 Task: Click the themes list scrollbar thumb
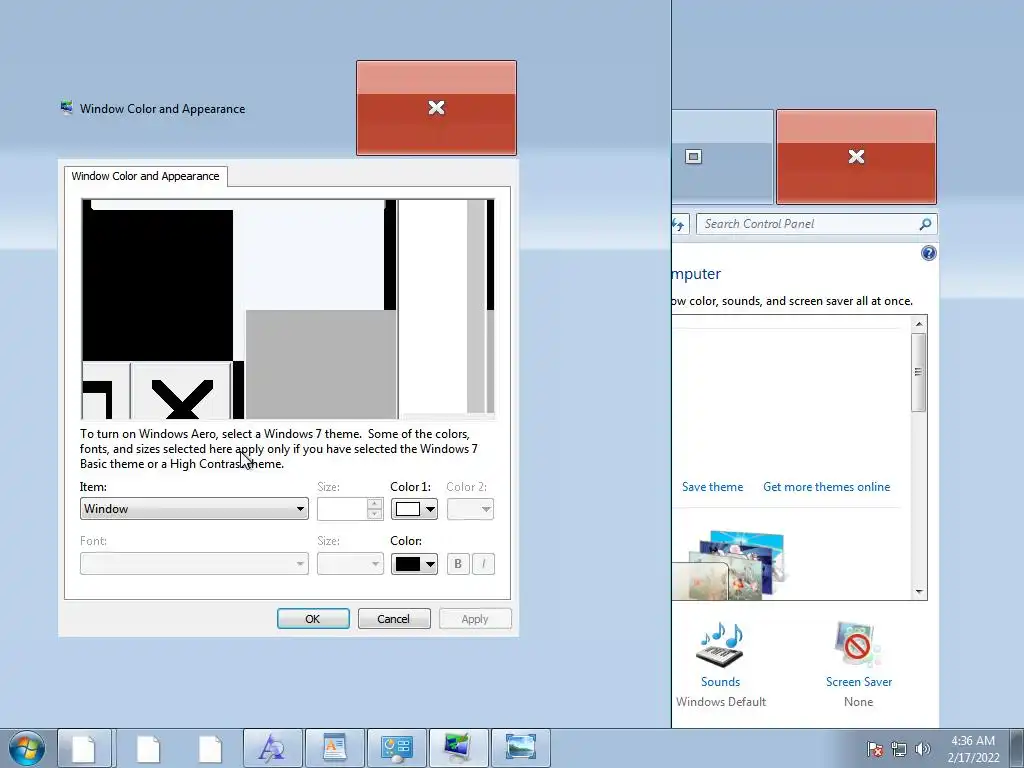point(919,372)
